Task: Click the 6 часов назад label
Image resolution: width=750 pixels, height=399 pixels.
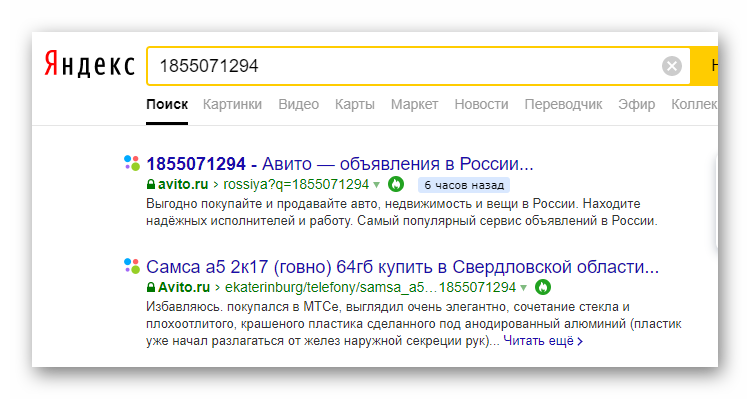Action: [463, 185]
